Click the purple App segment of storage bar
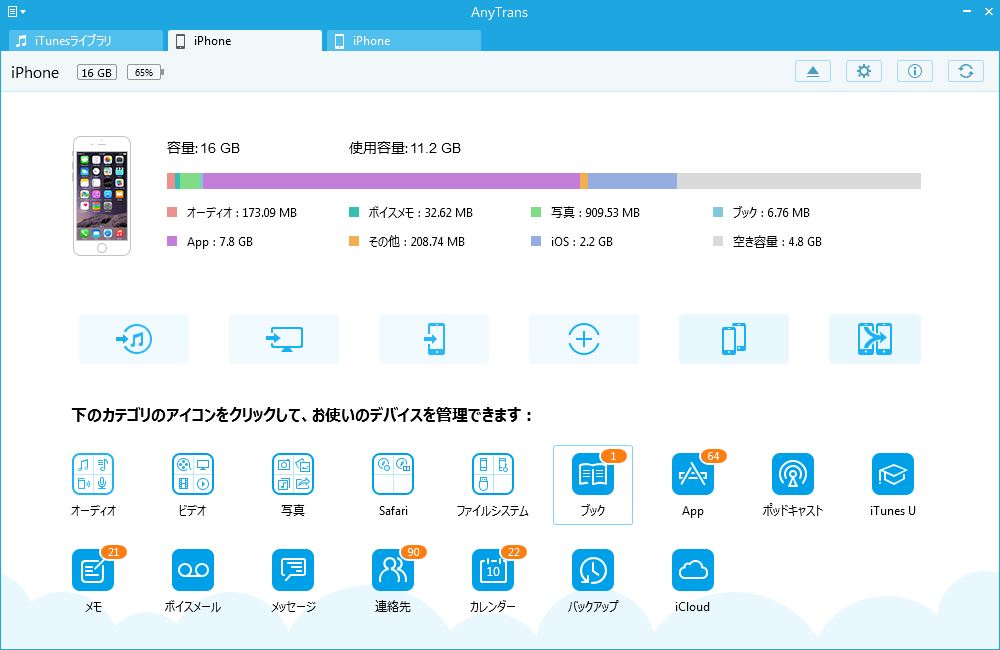Image resolution: width=1000 pixels, height=650 pixels. pos(391,181)
